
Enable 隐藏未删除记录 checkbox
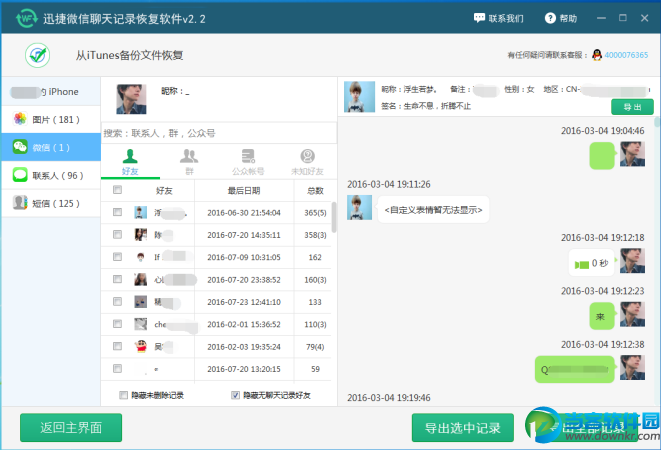coord(123,395)
